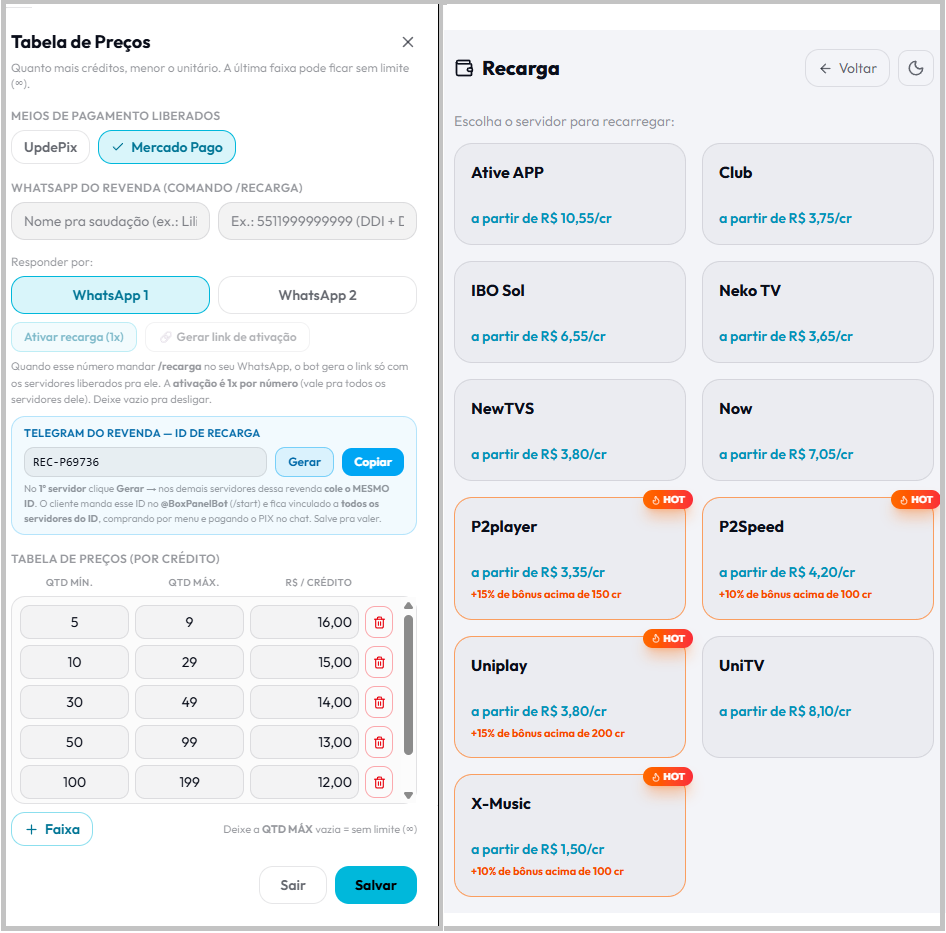Viewport: 946px width, 933px height.
Task: Focus the greeting name input field
Action: pyautogui.click(x=110, y=221)
